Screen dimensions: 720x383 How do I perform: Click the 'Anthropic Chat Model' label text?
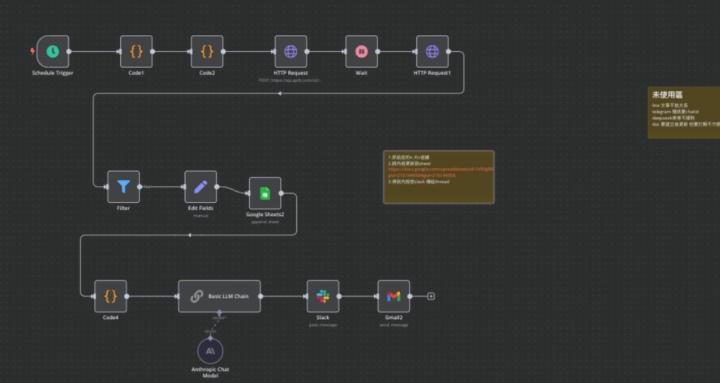tap(210, 372)
